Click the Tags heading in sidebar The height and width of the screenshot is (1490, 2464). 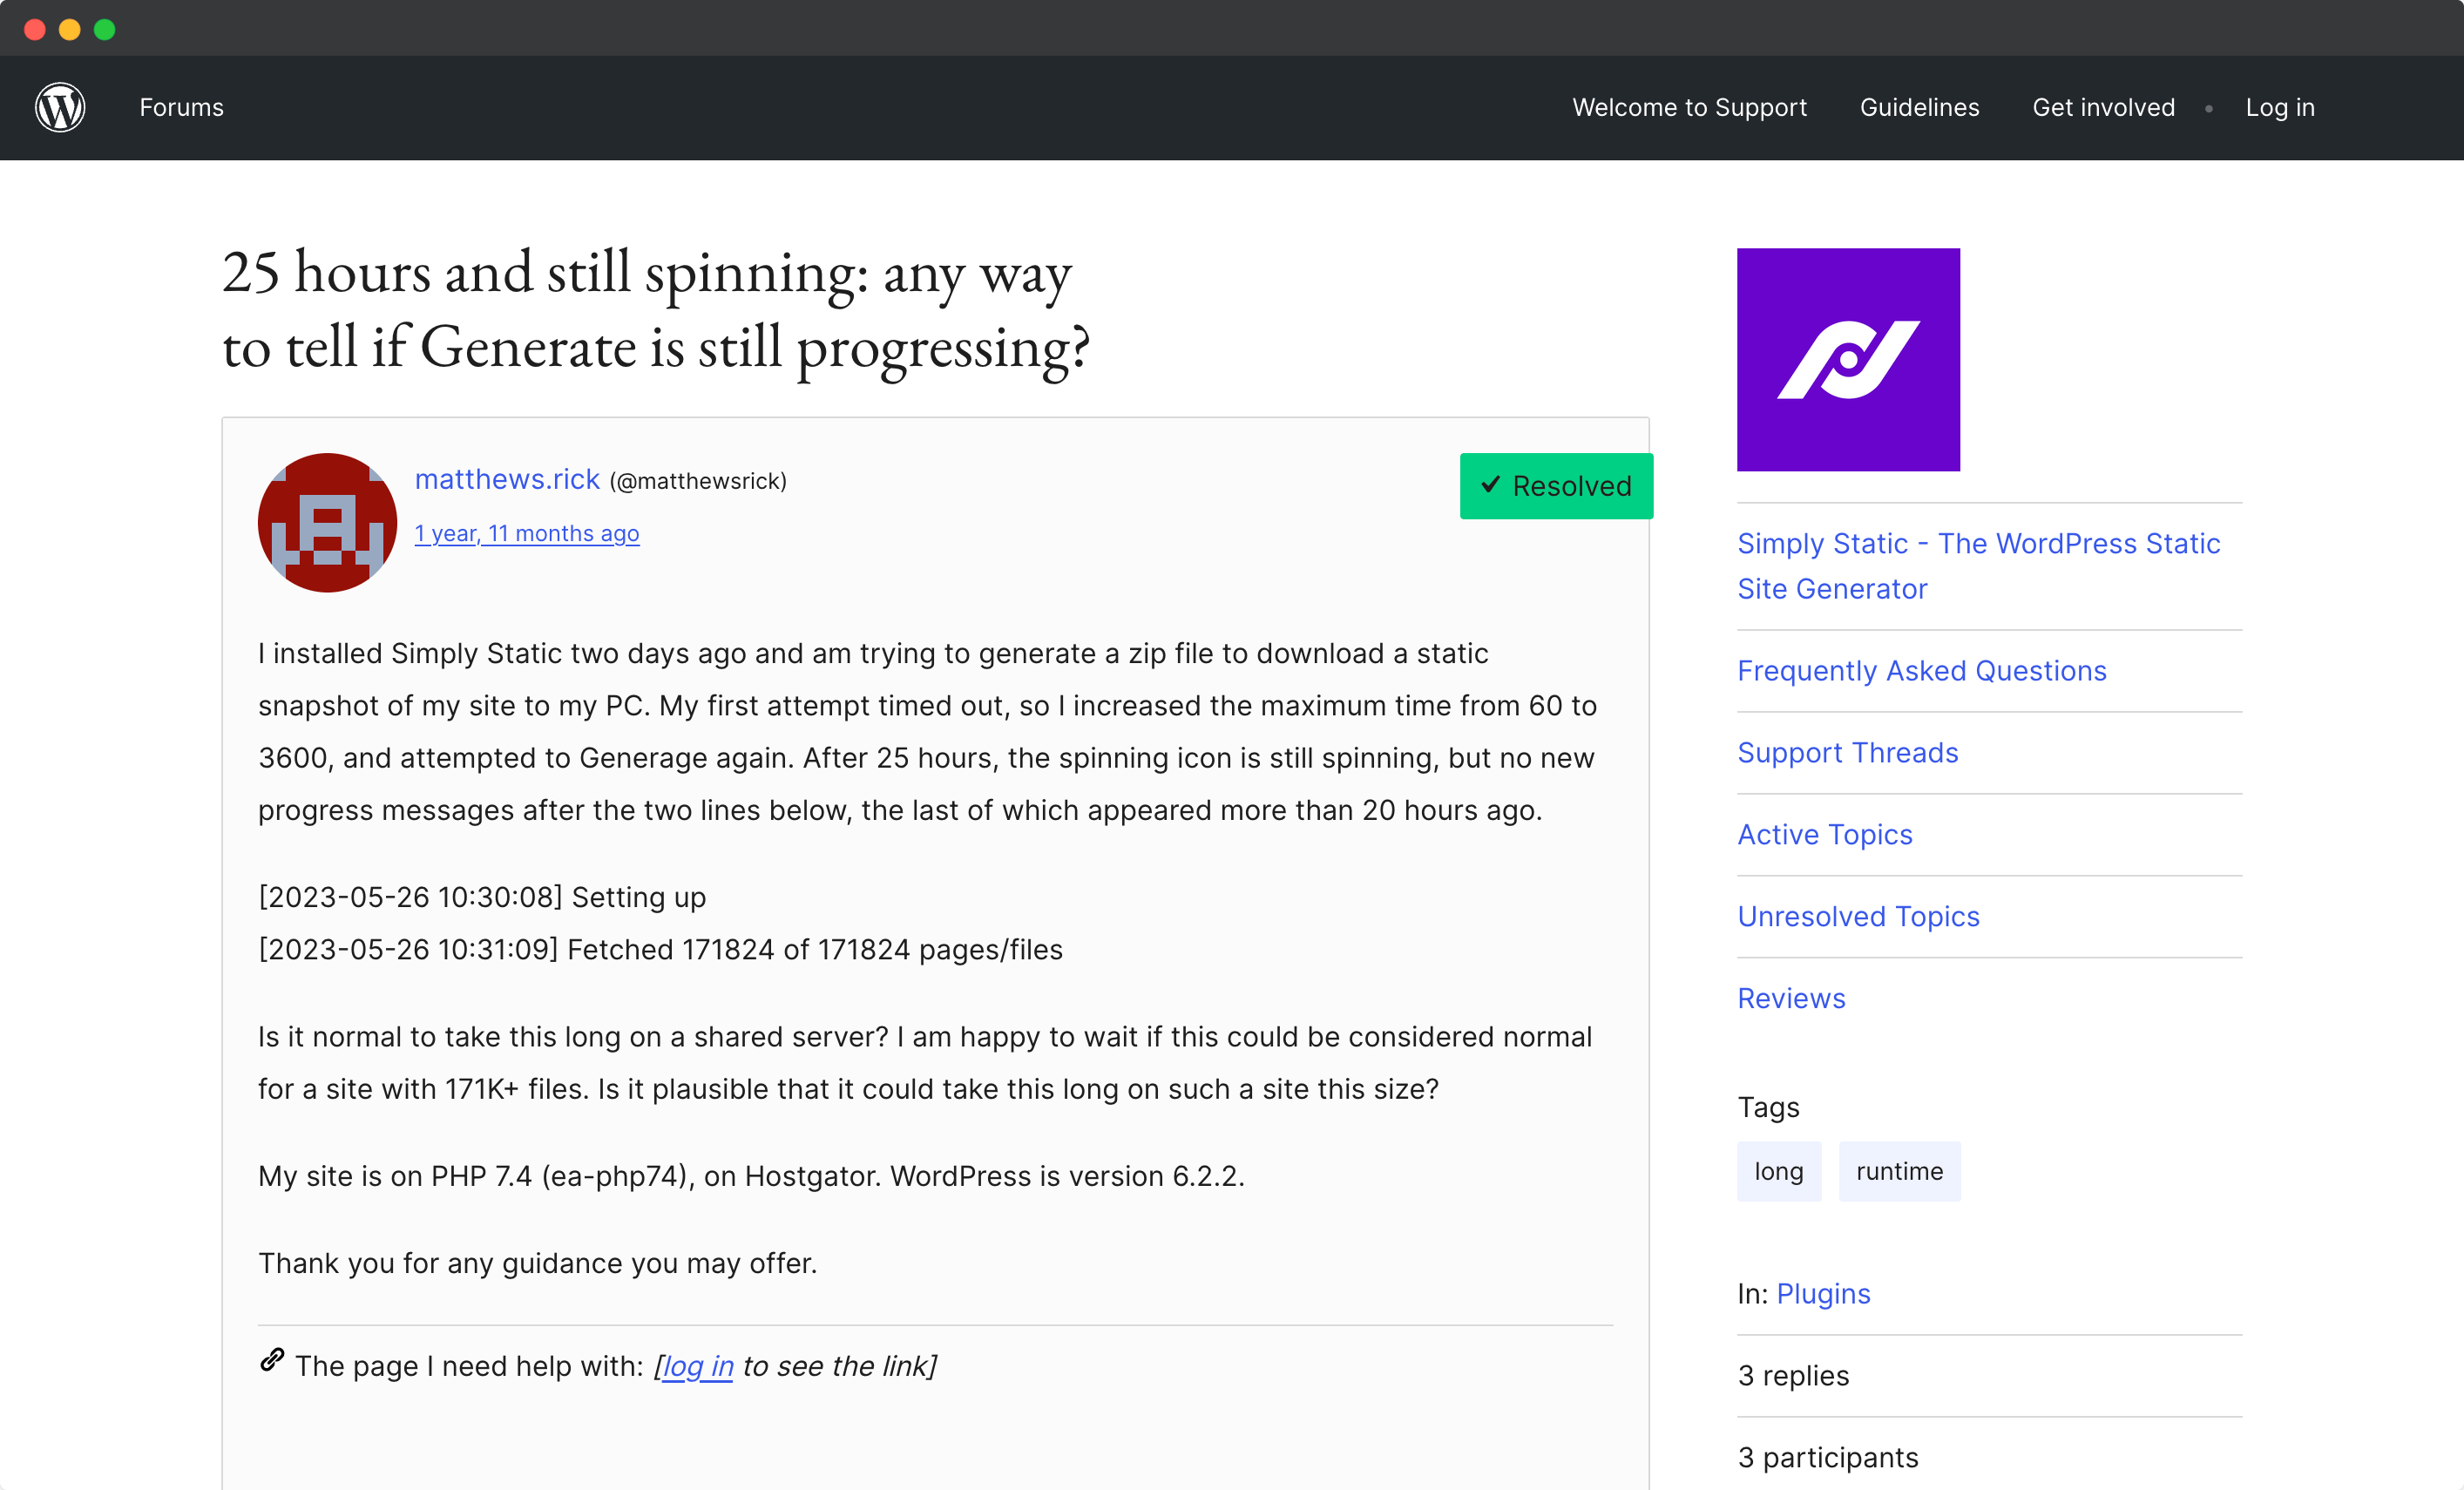(x=1768, y=1107)
